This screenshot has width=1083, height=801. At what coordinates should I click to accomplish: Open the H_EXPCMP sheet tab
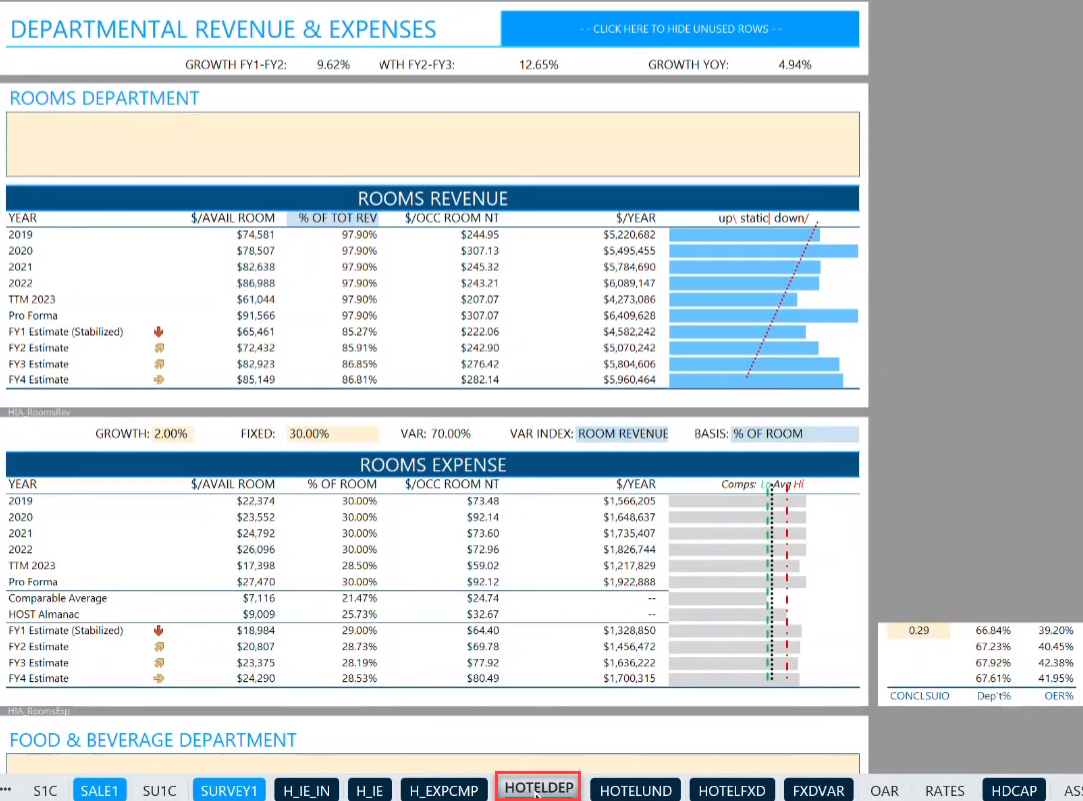click(444, 791)
